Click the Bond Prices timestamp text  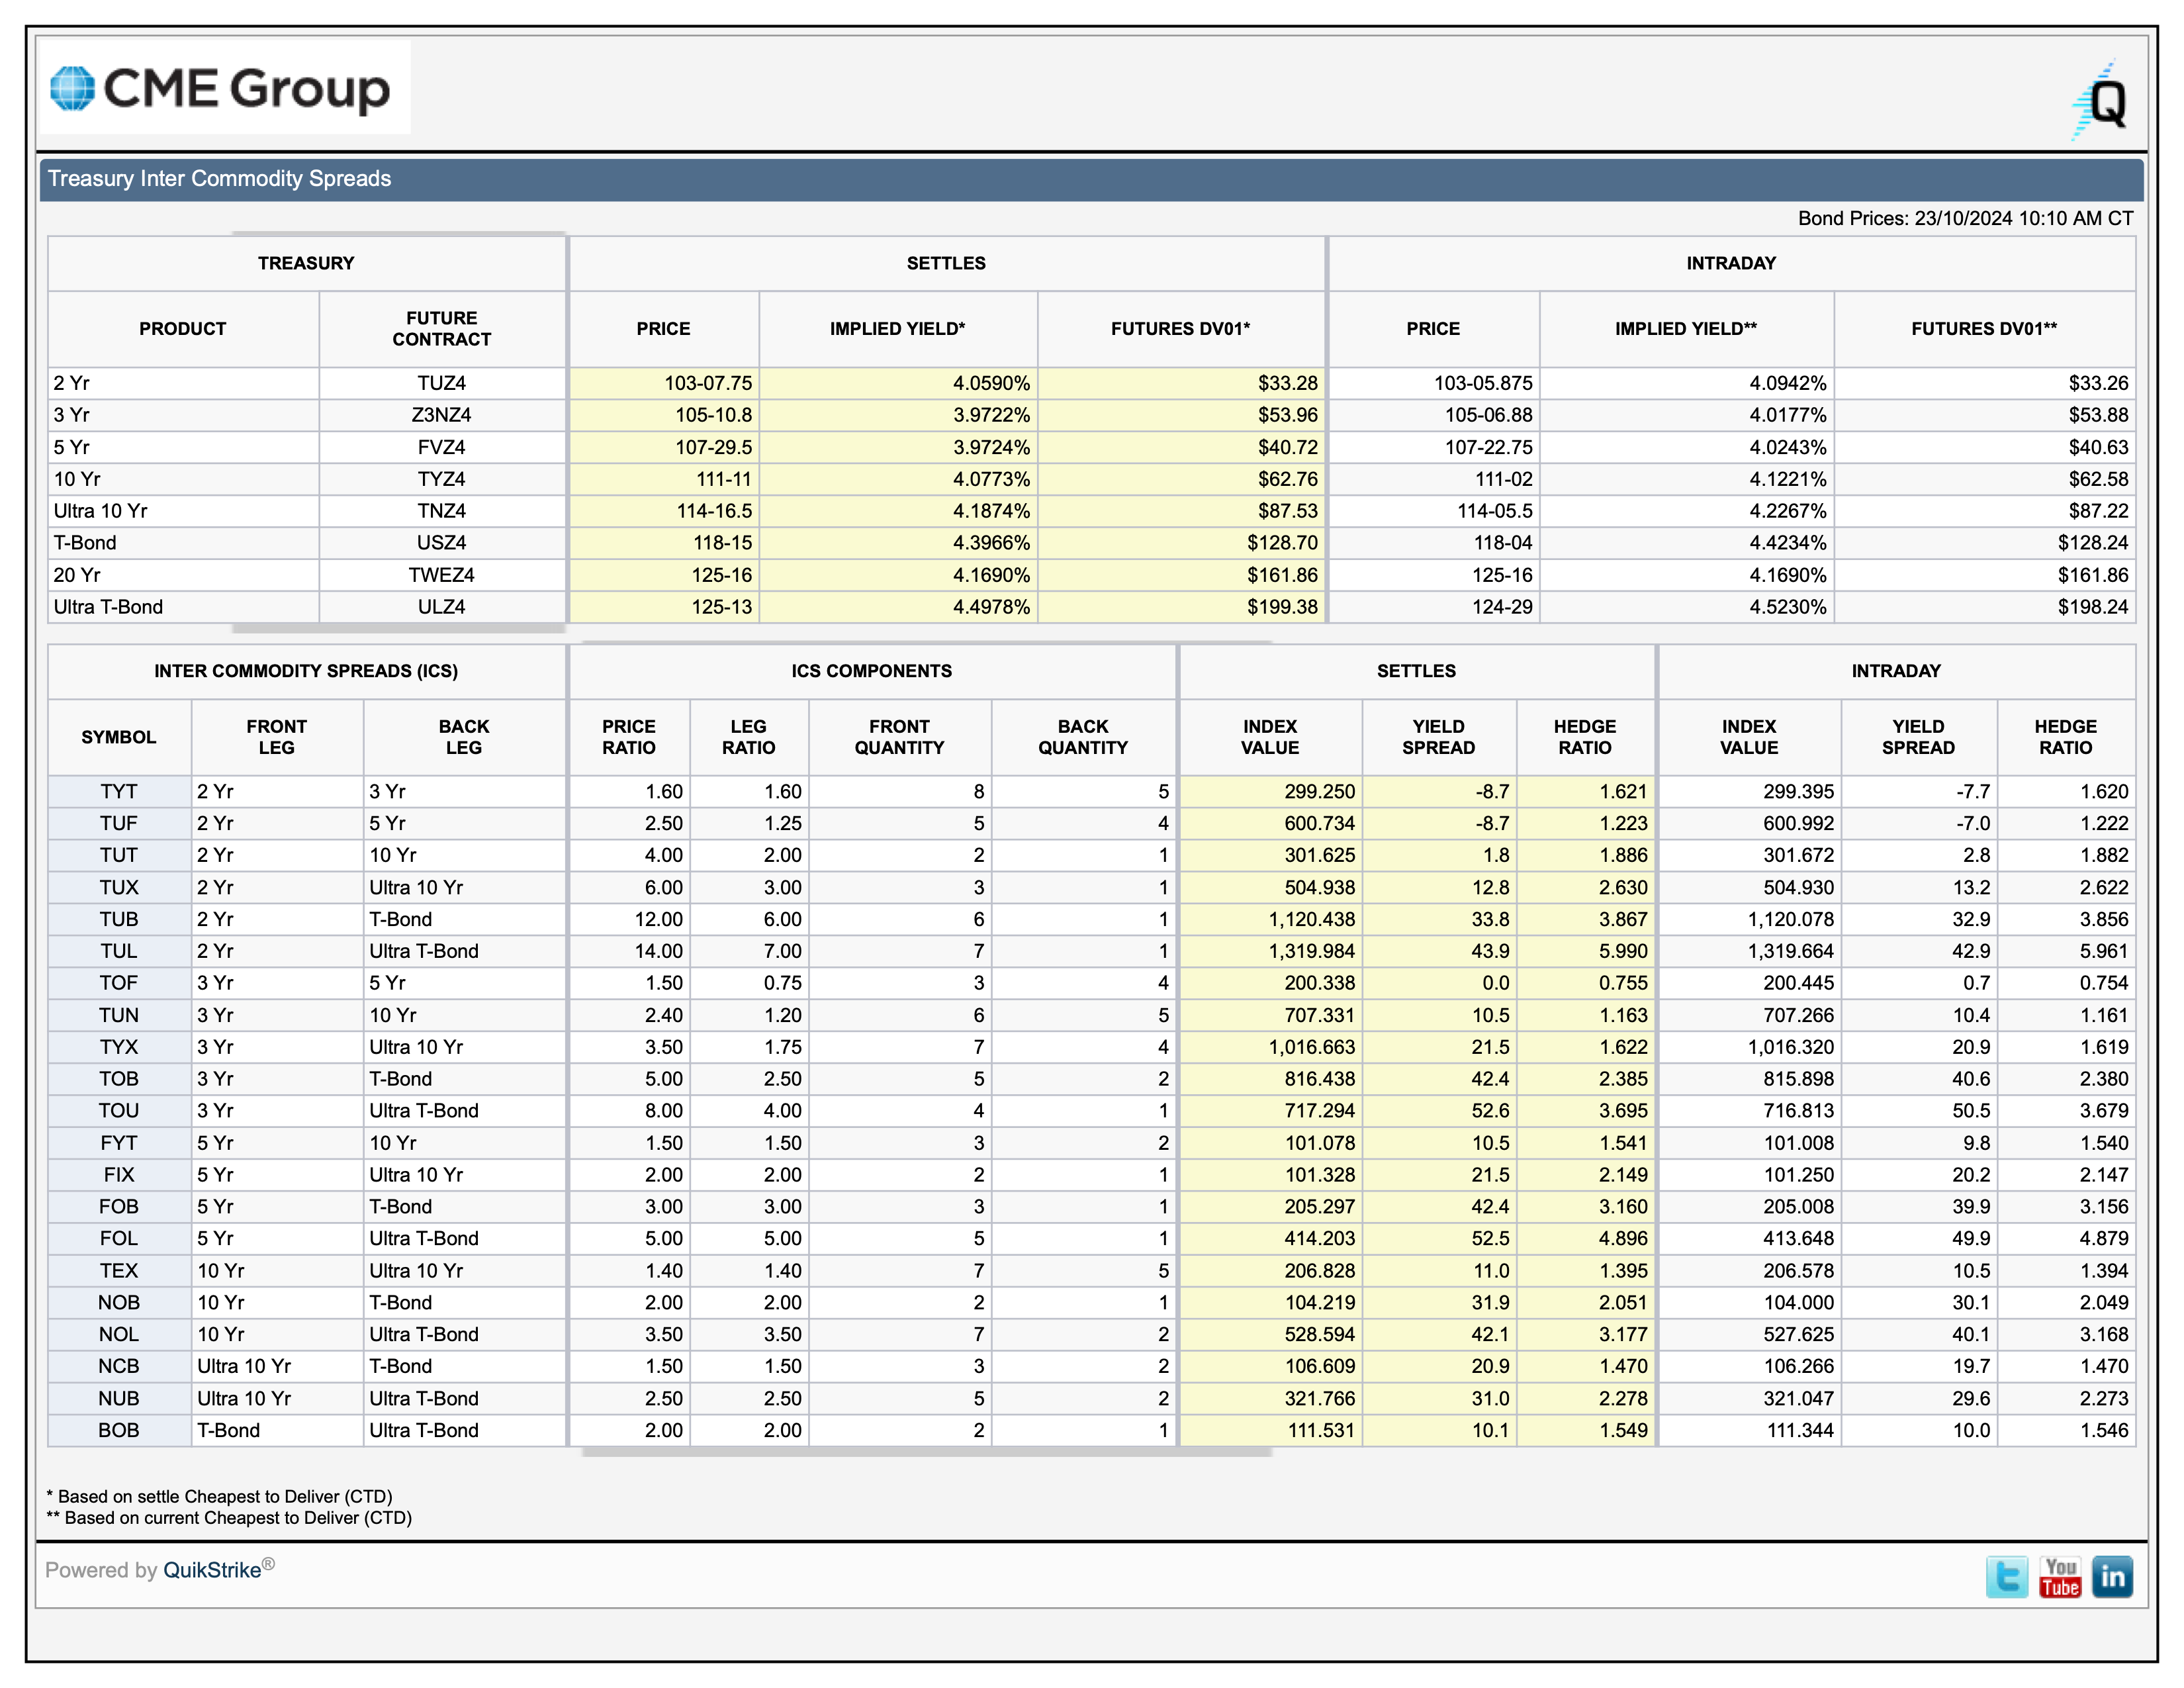1965,218
